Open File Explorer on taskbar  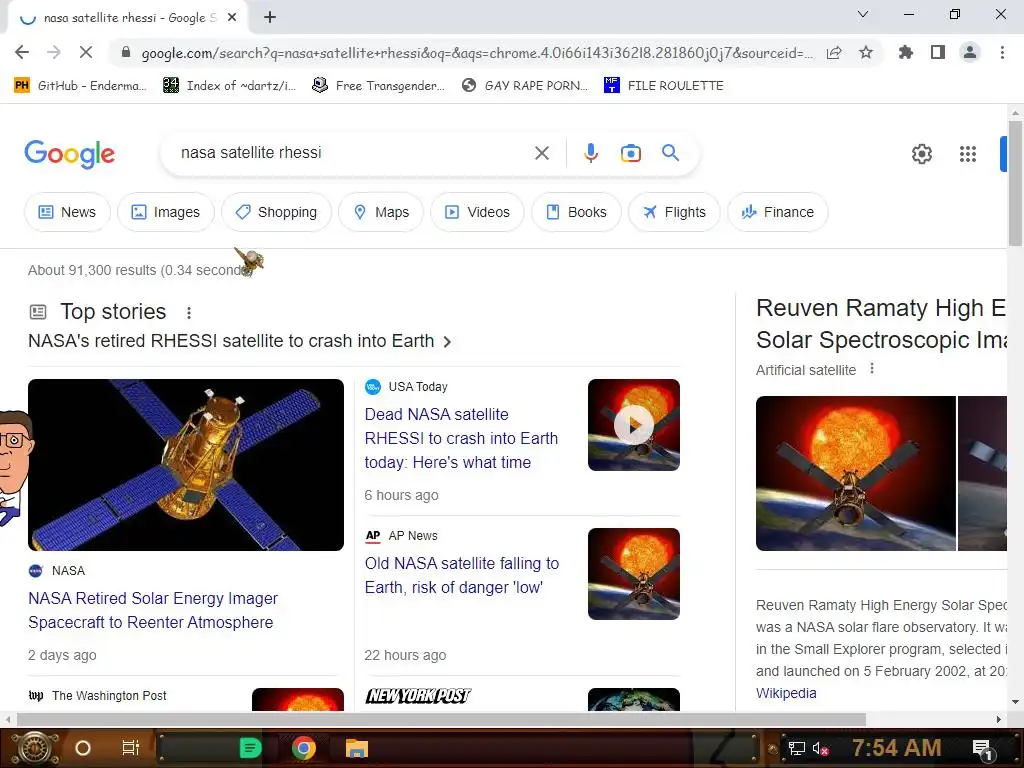[357, 748]
